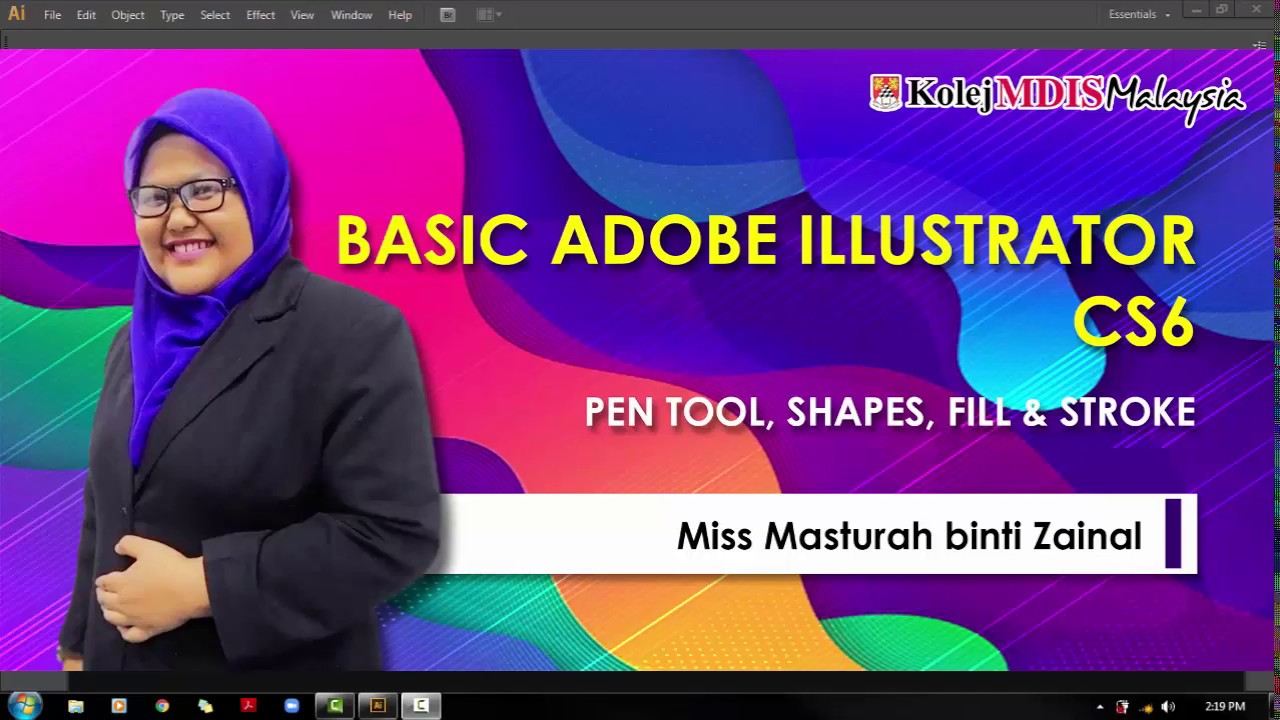
Task: Open the Windows Start menu
Action: point(23,705)
